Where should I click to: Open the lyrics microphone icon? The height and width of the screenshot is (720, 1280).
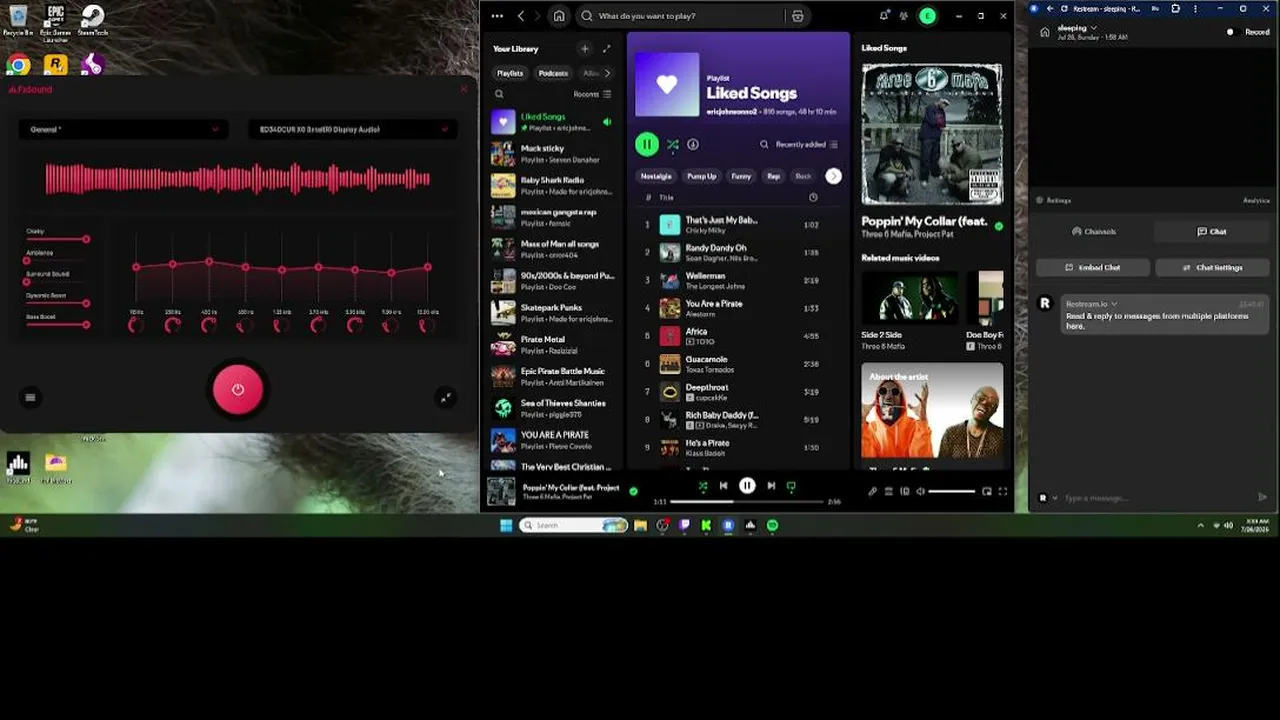point(872,491)
